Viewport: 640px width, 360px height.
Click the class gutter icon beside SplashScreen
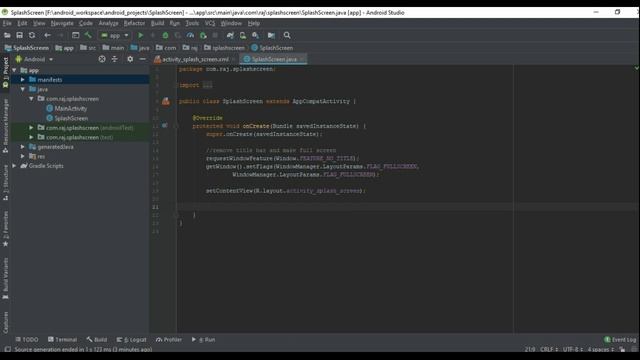[165, 101]
